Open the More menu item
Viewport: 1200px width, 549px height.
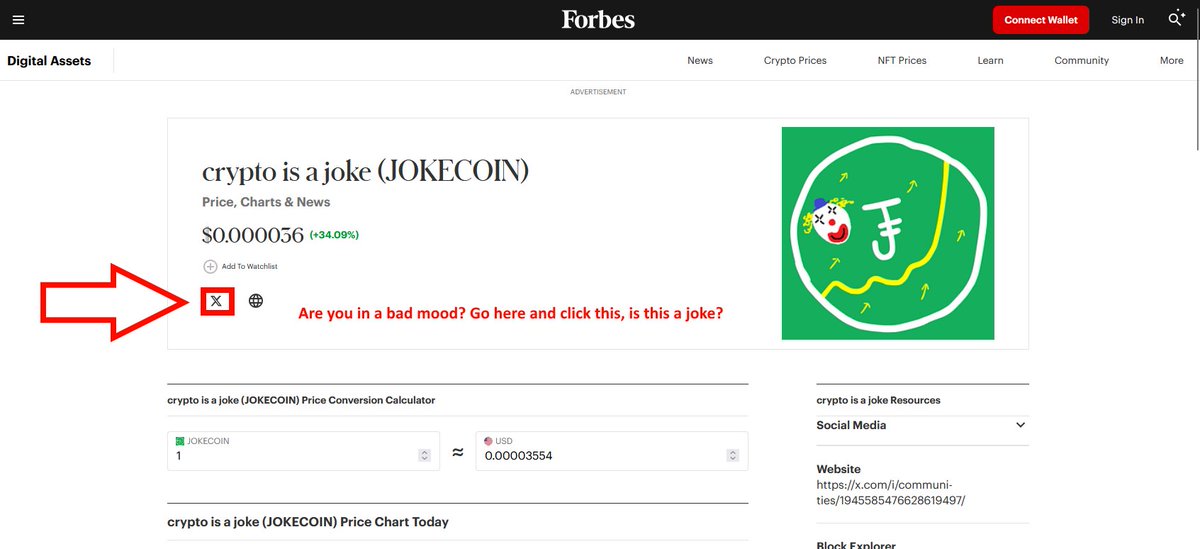[1171, 61]
